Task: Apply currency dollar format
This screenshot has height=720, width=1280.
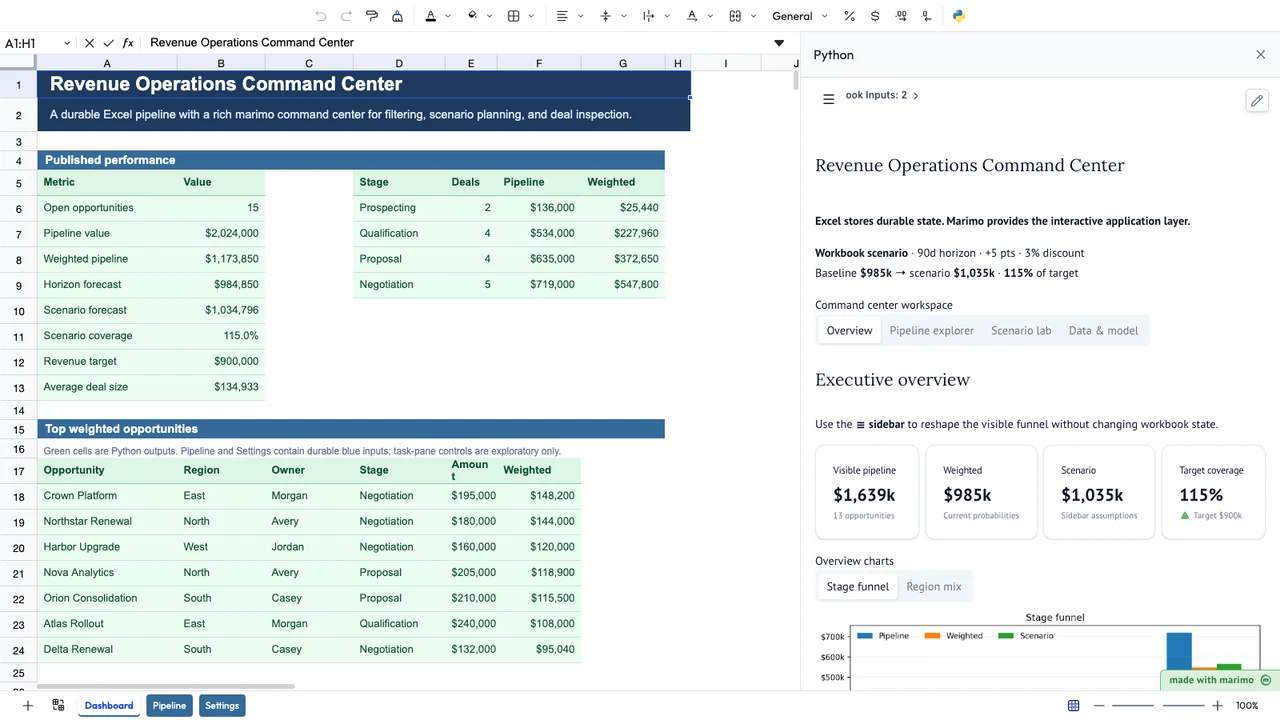Action: click(875, 16)
